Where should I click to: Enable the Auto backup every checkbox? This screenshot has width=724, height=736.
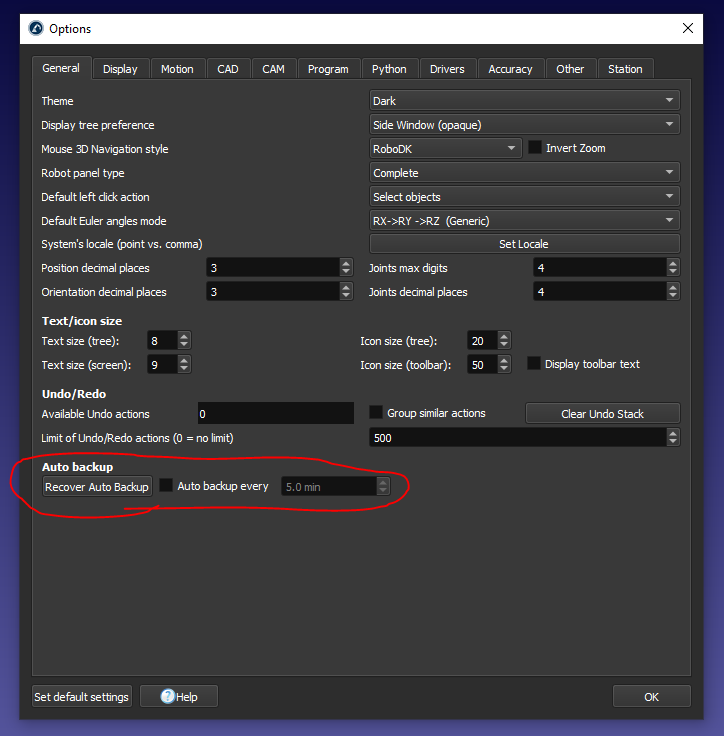167,486
